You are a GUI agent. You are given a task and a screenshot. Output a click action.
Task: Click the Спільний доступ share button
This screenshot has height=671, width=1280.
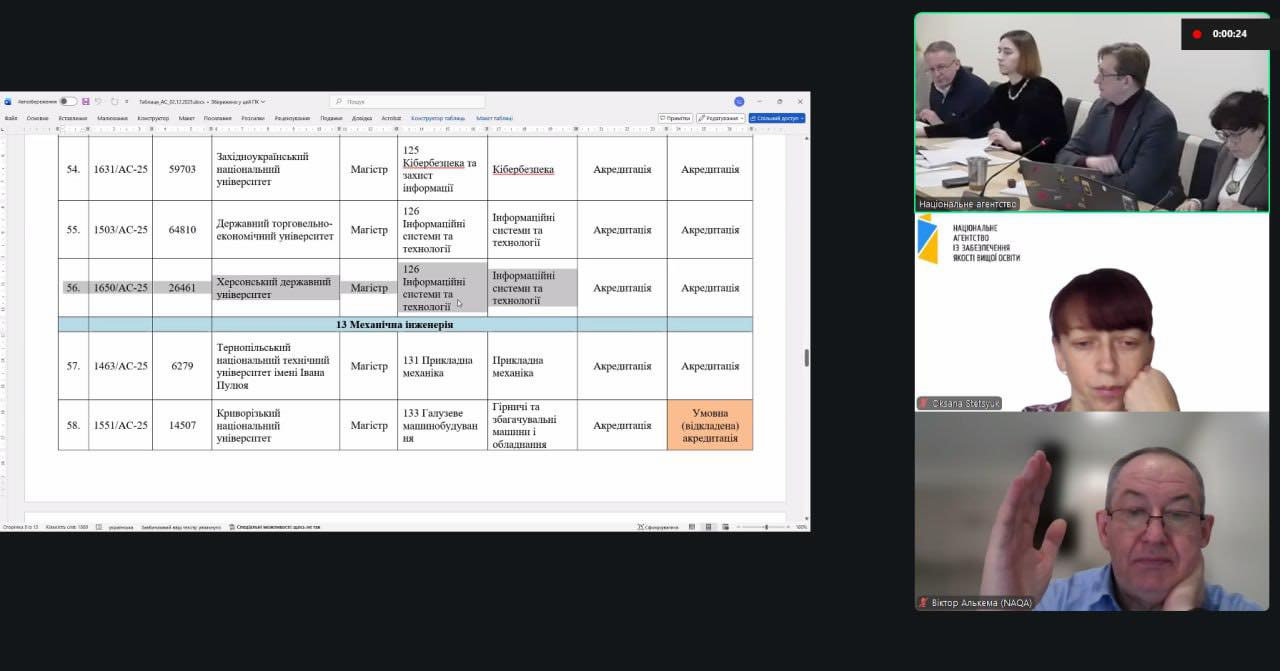point(777,118)
